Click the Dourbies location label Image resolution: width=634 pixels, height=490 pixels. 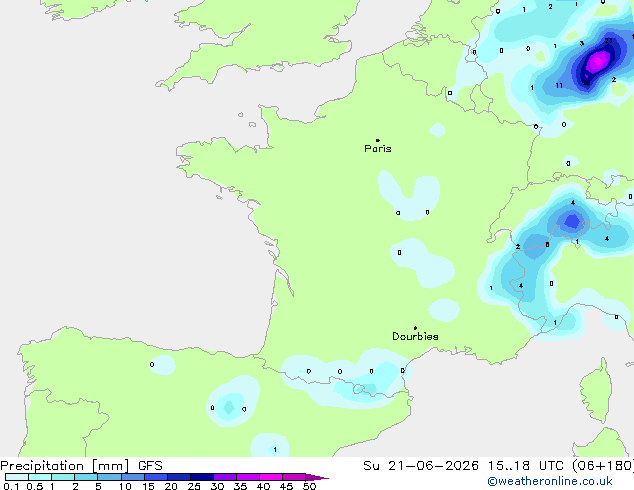pyautogui.click(x=415, y=336)
